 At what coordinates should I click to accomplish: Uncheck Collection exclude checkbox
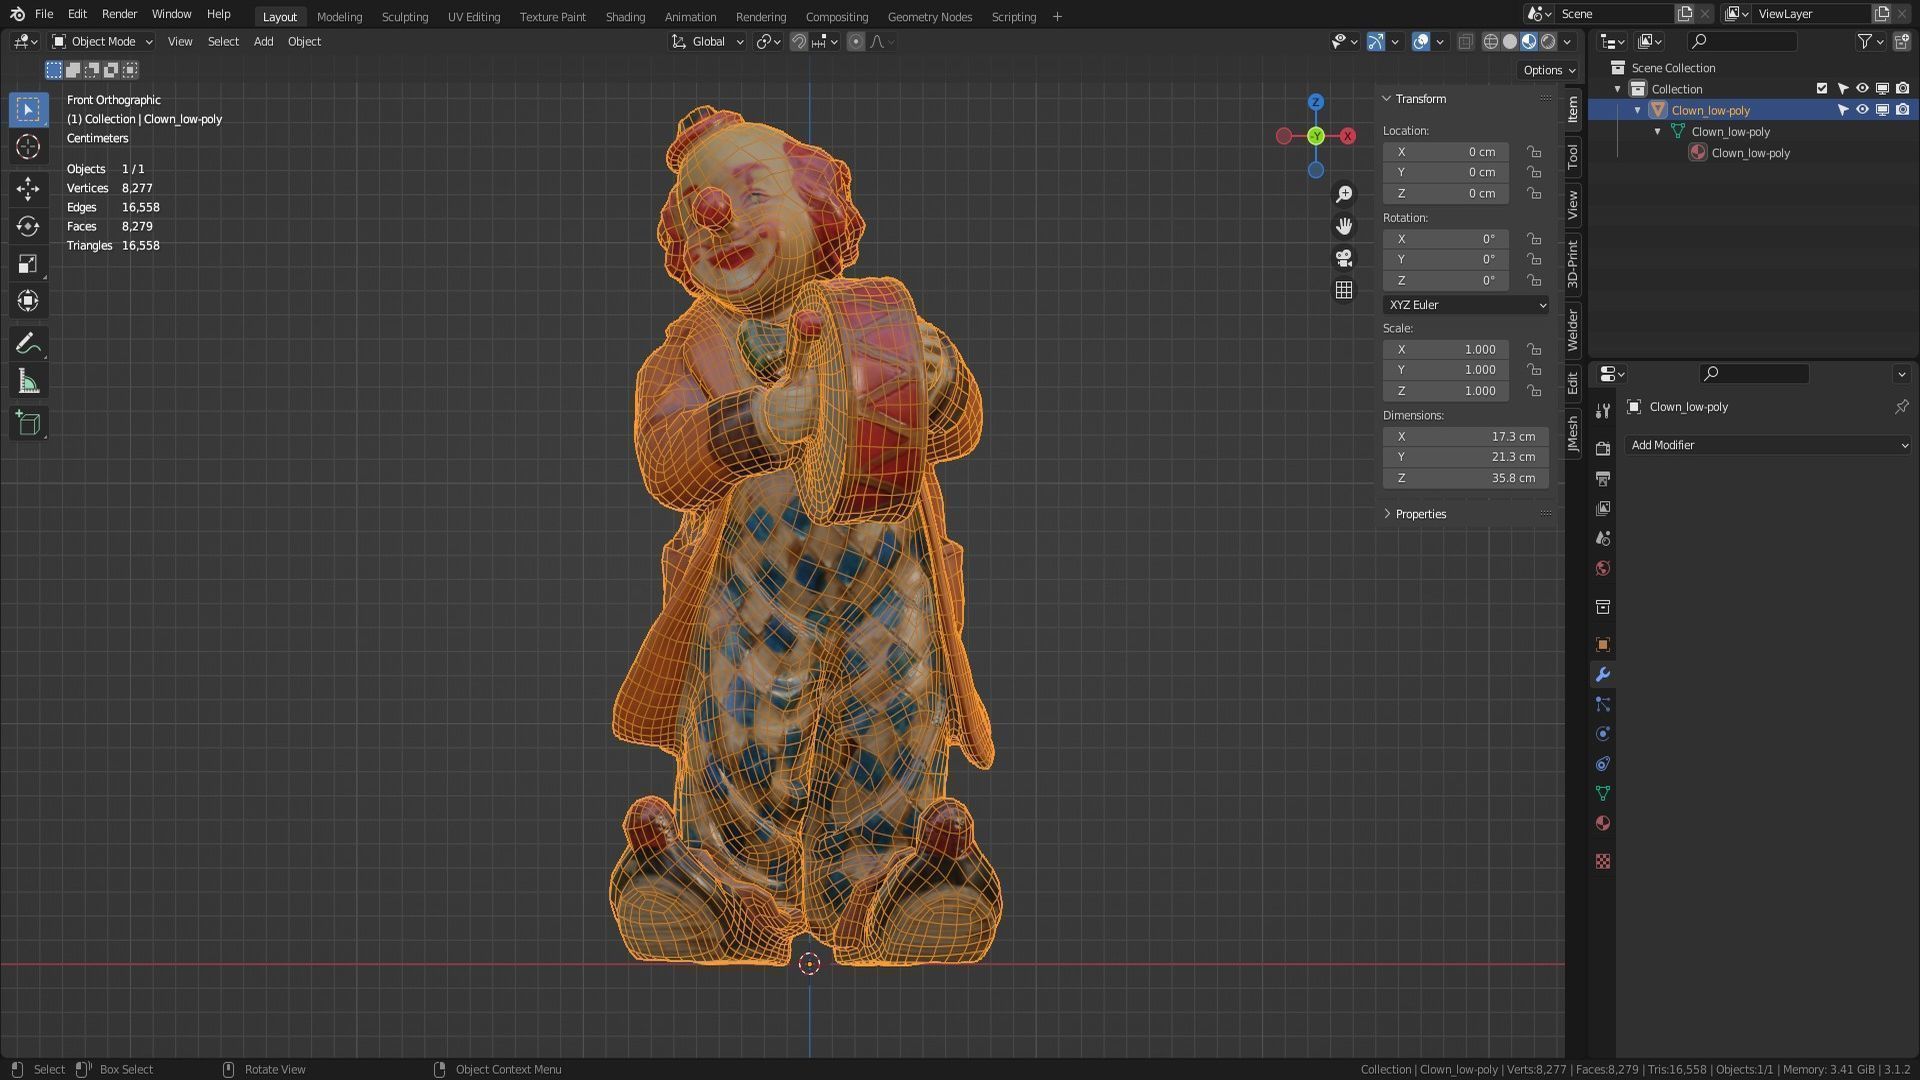[x=1822, y=89]
